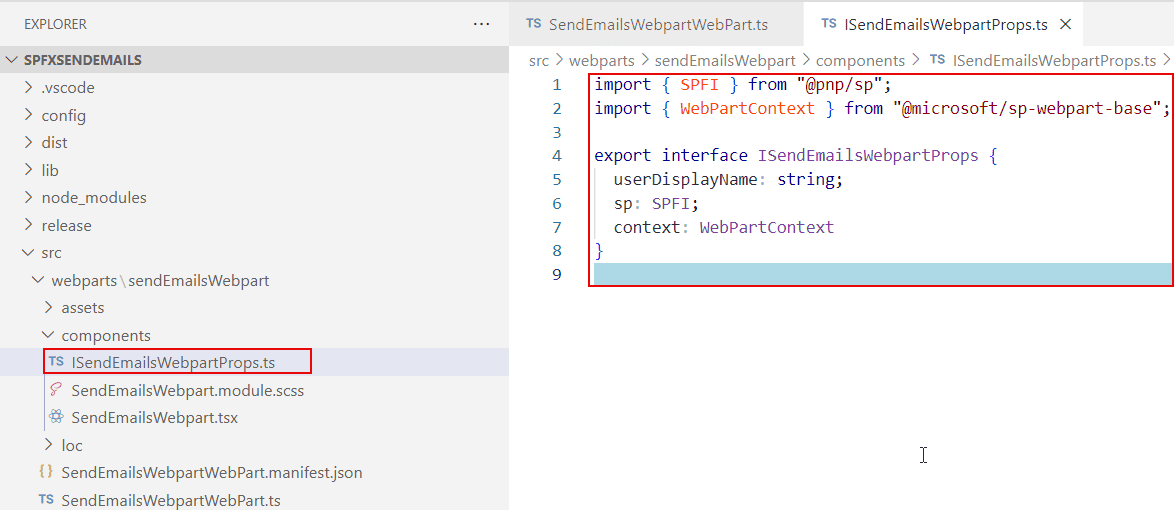The width and height of the screenshot is (1174, 510).
Task: Collapse the webparts\sendEmailsWebpart folder chevron
Action: click(37, 281)
